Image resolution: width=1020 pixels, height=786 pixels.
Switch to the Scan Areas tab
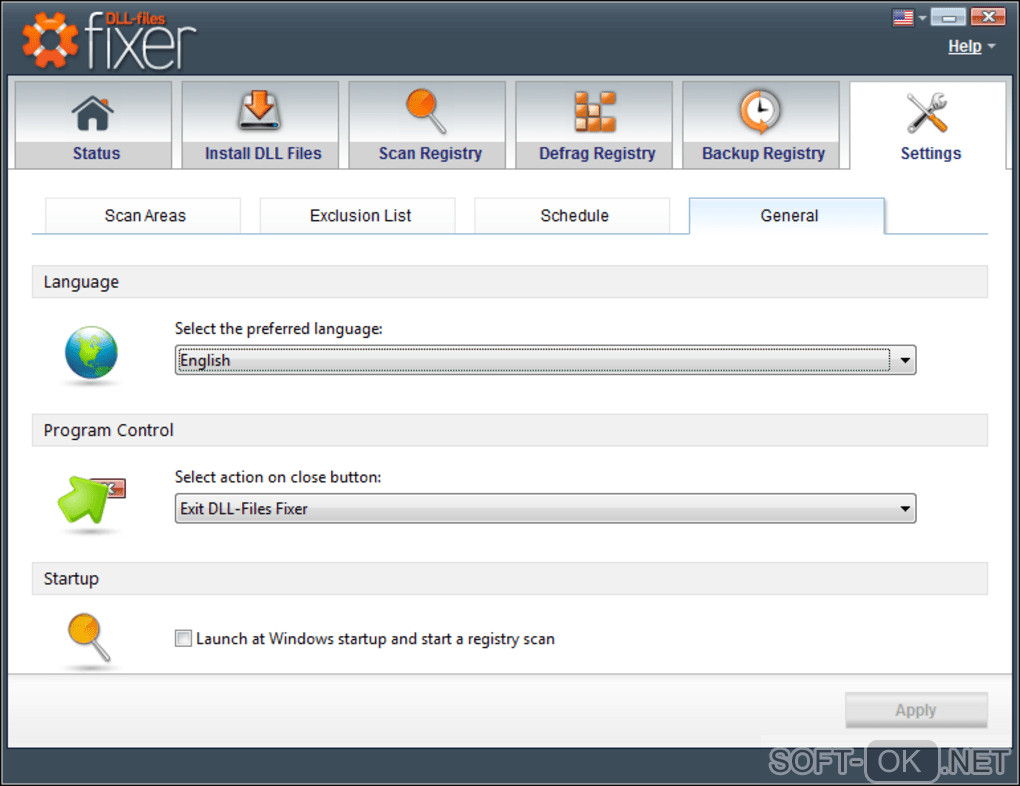(143, 215)
